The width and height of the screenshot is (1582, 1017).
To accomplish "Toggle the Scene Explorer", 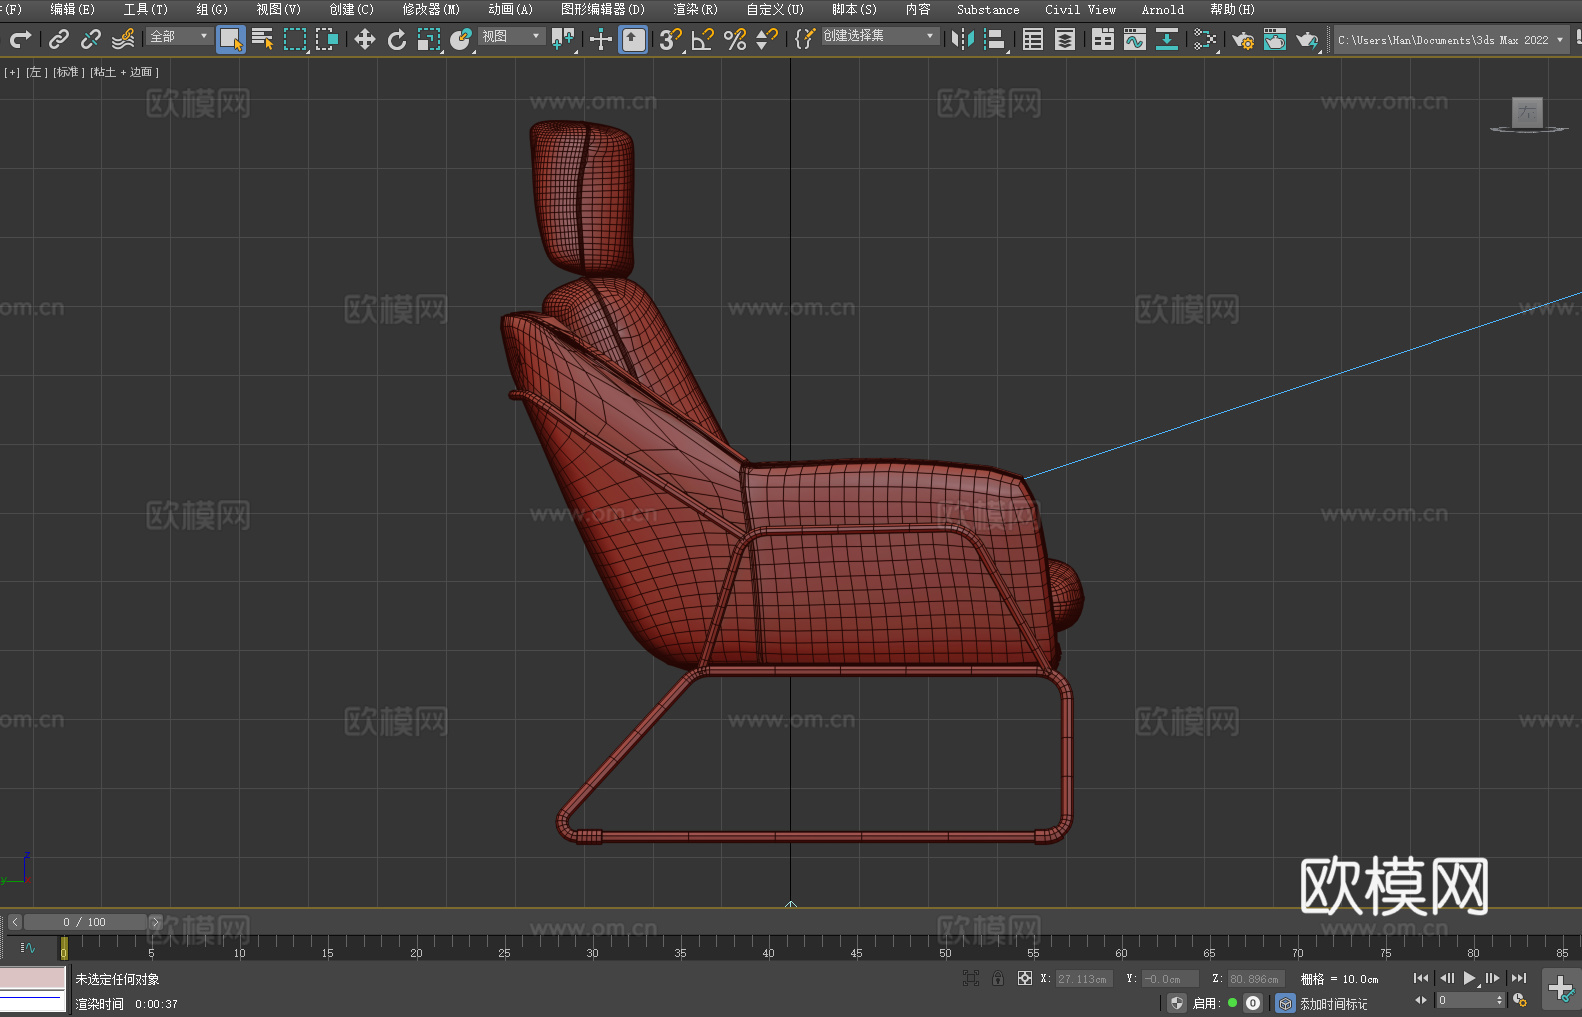I will click(x=1033, y=39).
